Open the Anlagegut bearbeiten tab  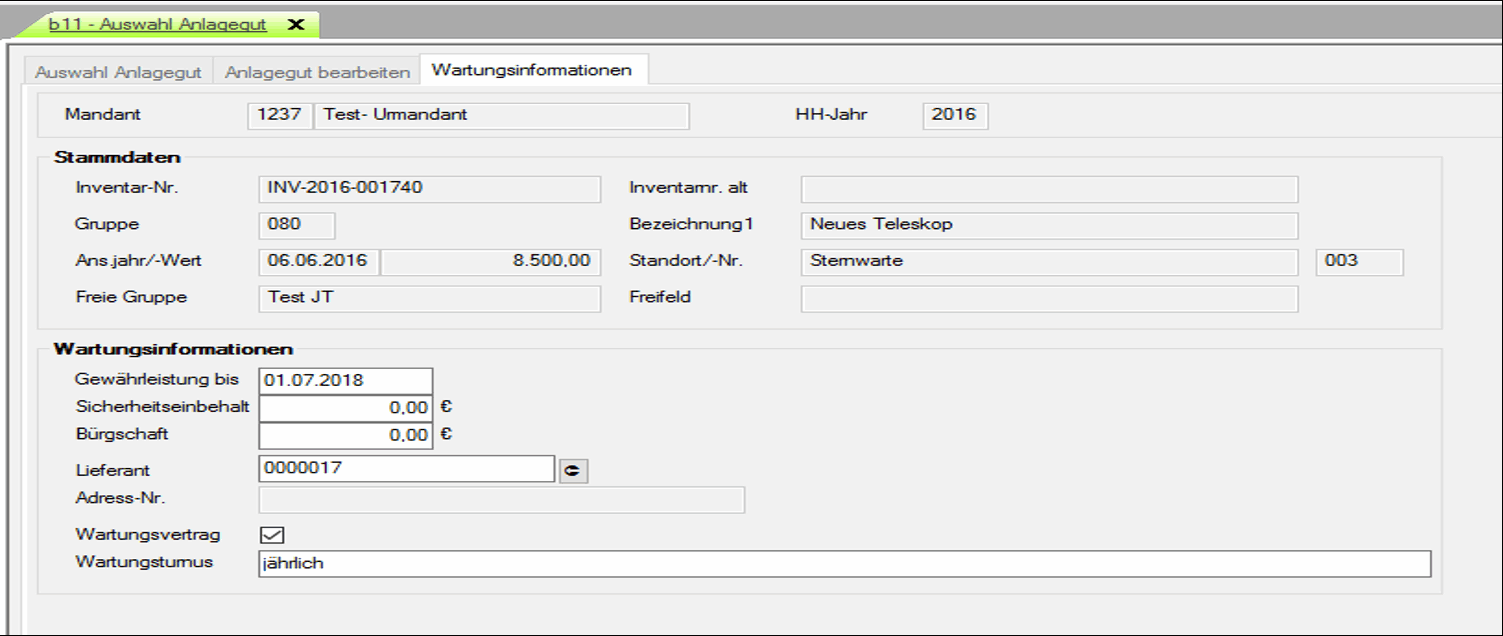[317, 72]
